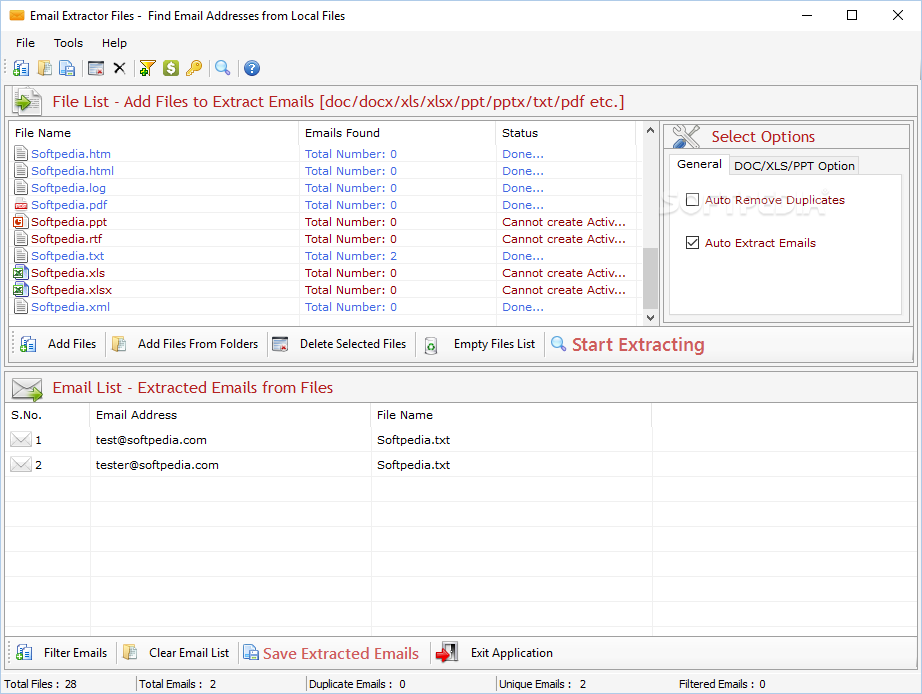This screenshot has width=922, height=694.
Task: Click the recycle icon beside Empty Files List
Action: pyautogui.click(x=431, y=345)
